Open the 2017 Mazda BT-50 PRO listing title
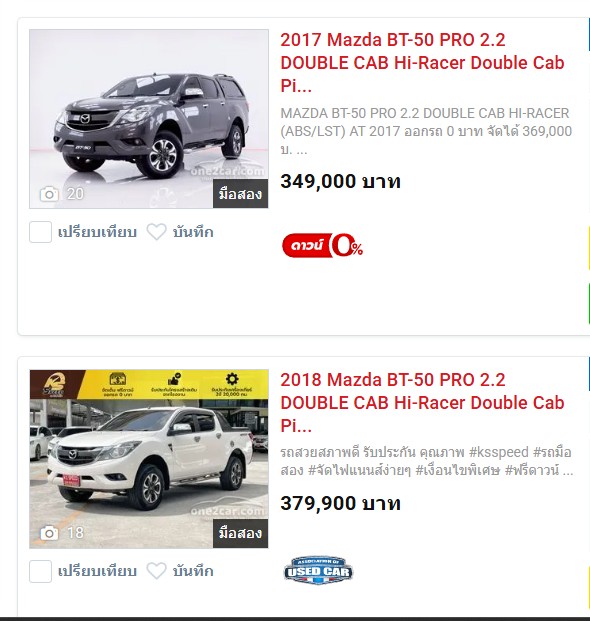Image resolution: width=590 pixels, height=621 pixels. [422, 63]
